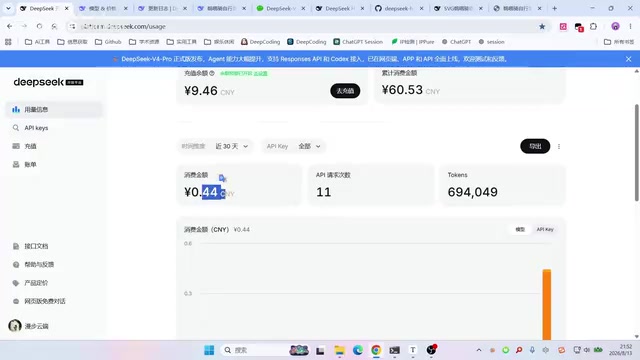Open Chrome from the taskbar
This screenshot has width=640, height=360.
(x=376, y=350)
